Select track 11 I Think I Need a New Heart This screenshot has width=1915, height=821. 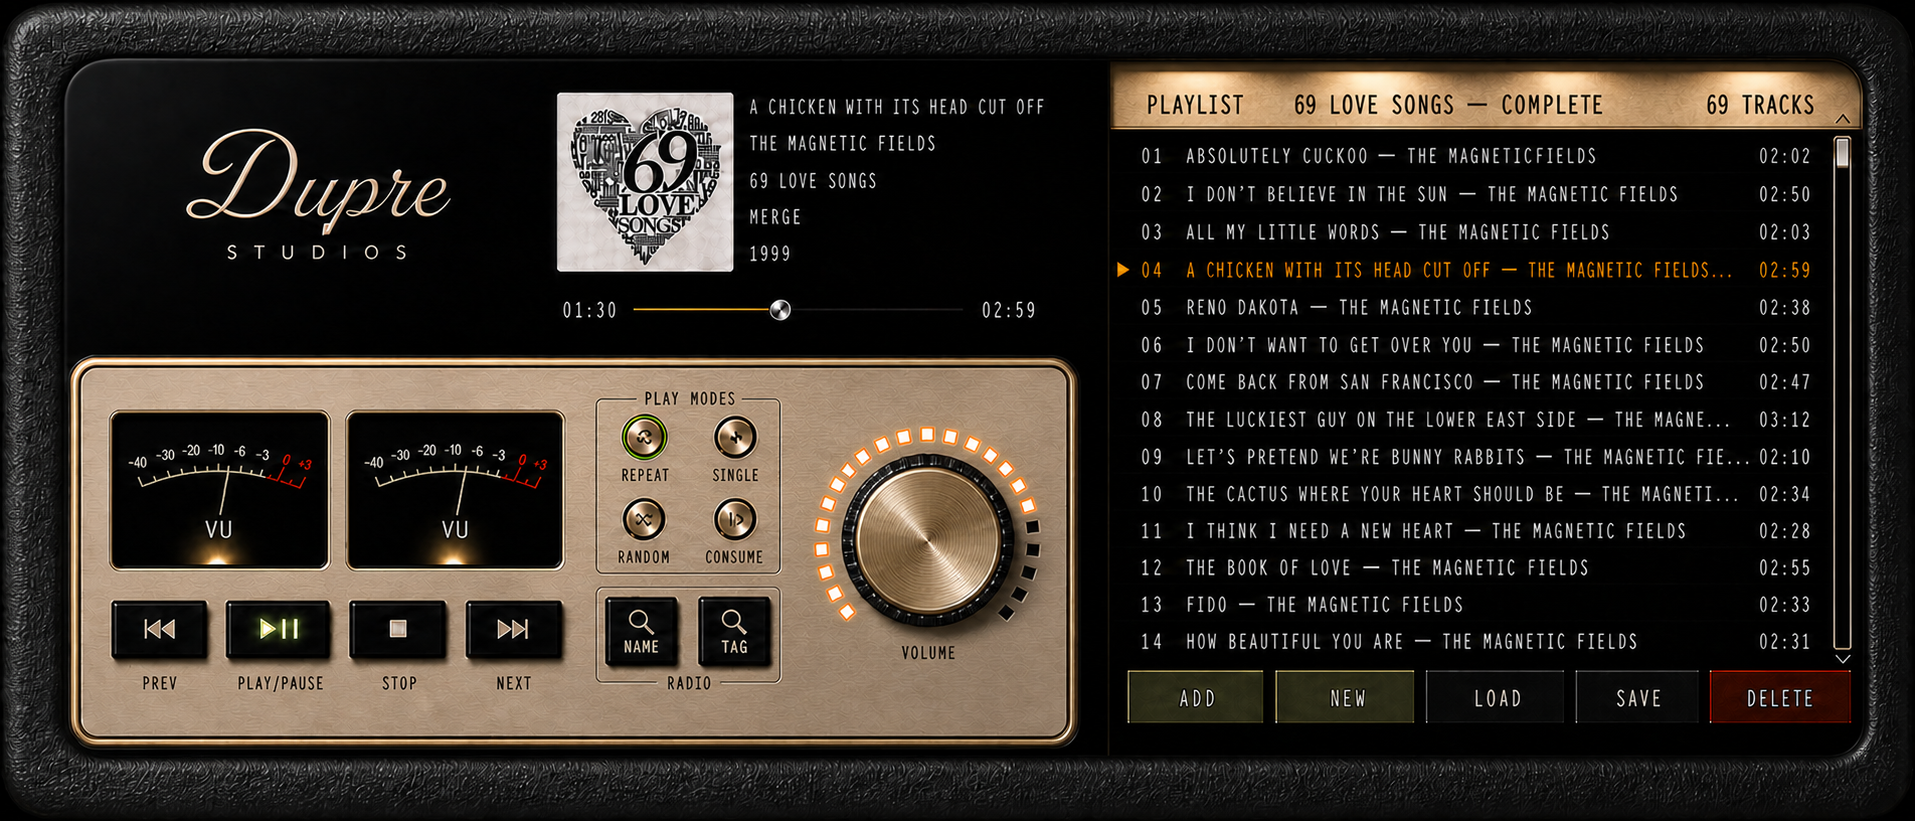[1476, 531]
